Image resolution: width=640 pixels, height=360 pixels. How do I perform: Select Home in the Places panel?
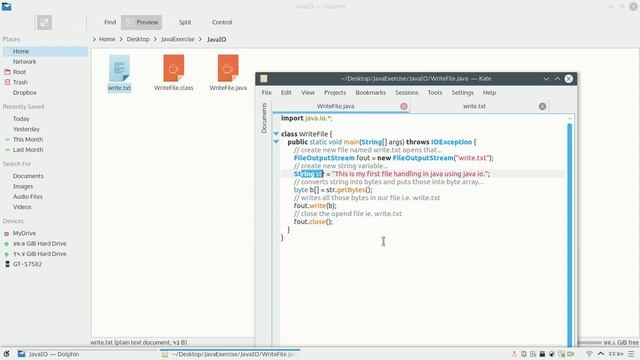[45, 51]
